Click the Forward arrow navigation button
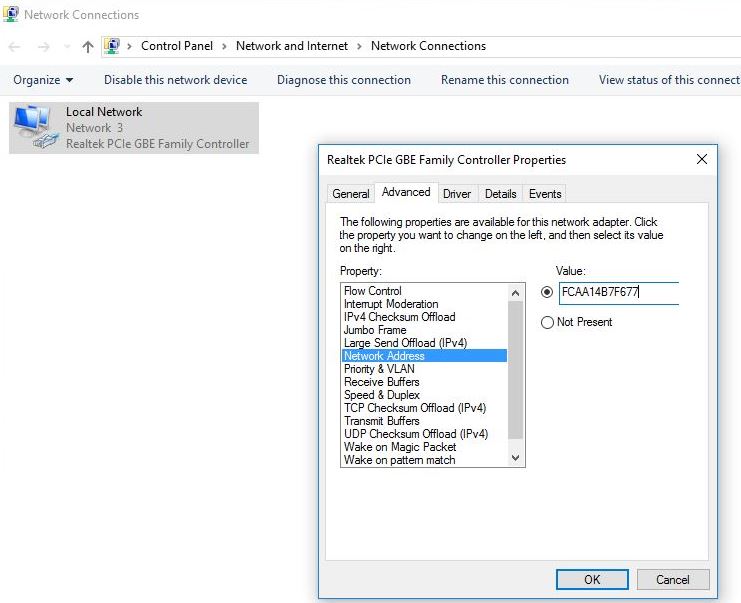Image resolution: width=741 pixels, height=603 pixels. pyautogui.click(x=43, y=46)
